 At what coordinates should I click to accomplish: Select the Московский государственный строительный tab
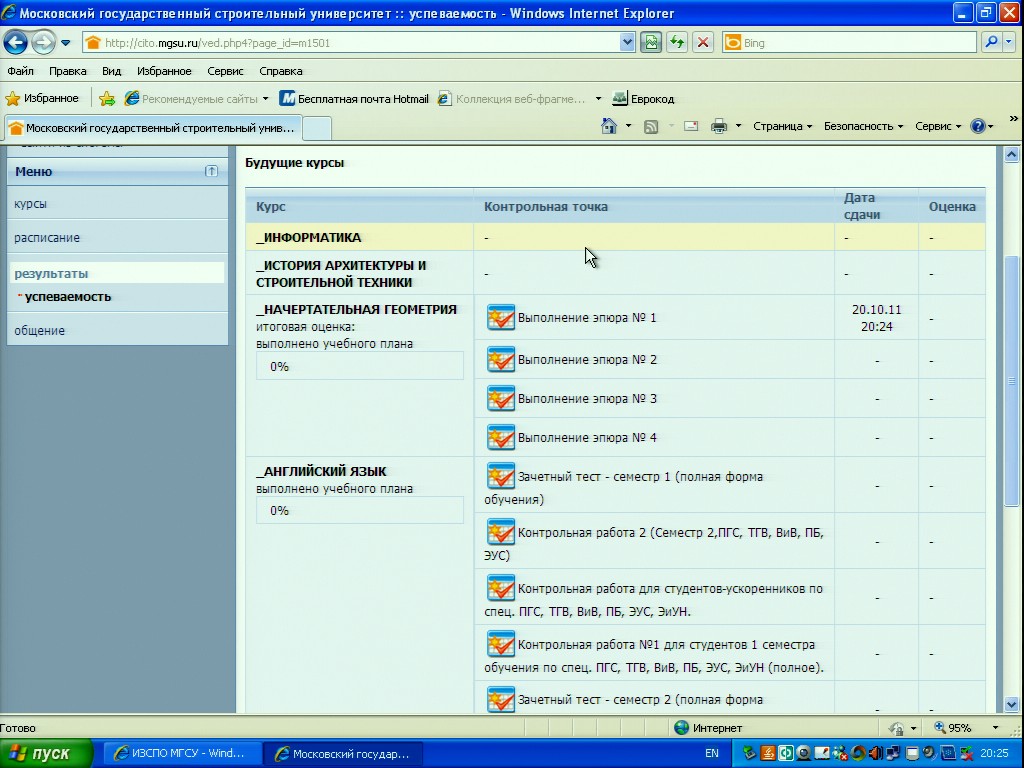click(x=153, y=128)
